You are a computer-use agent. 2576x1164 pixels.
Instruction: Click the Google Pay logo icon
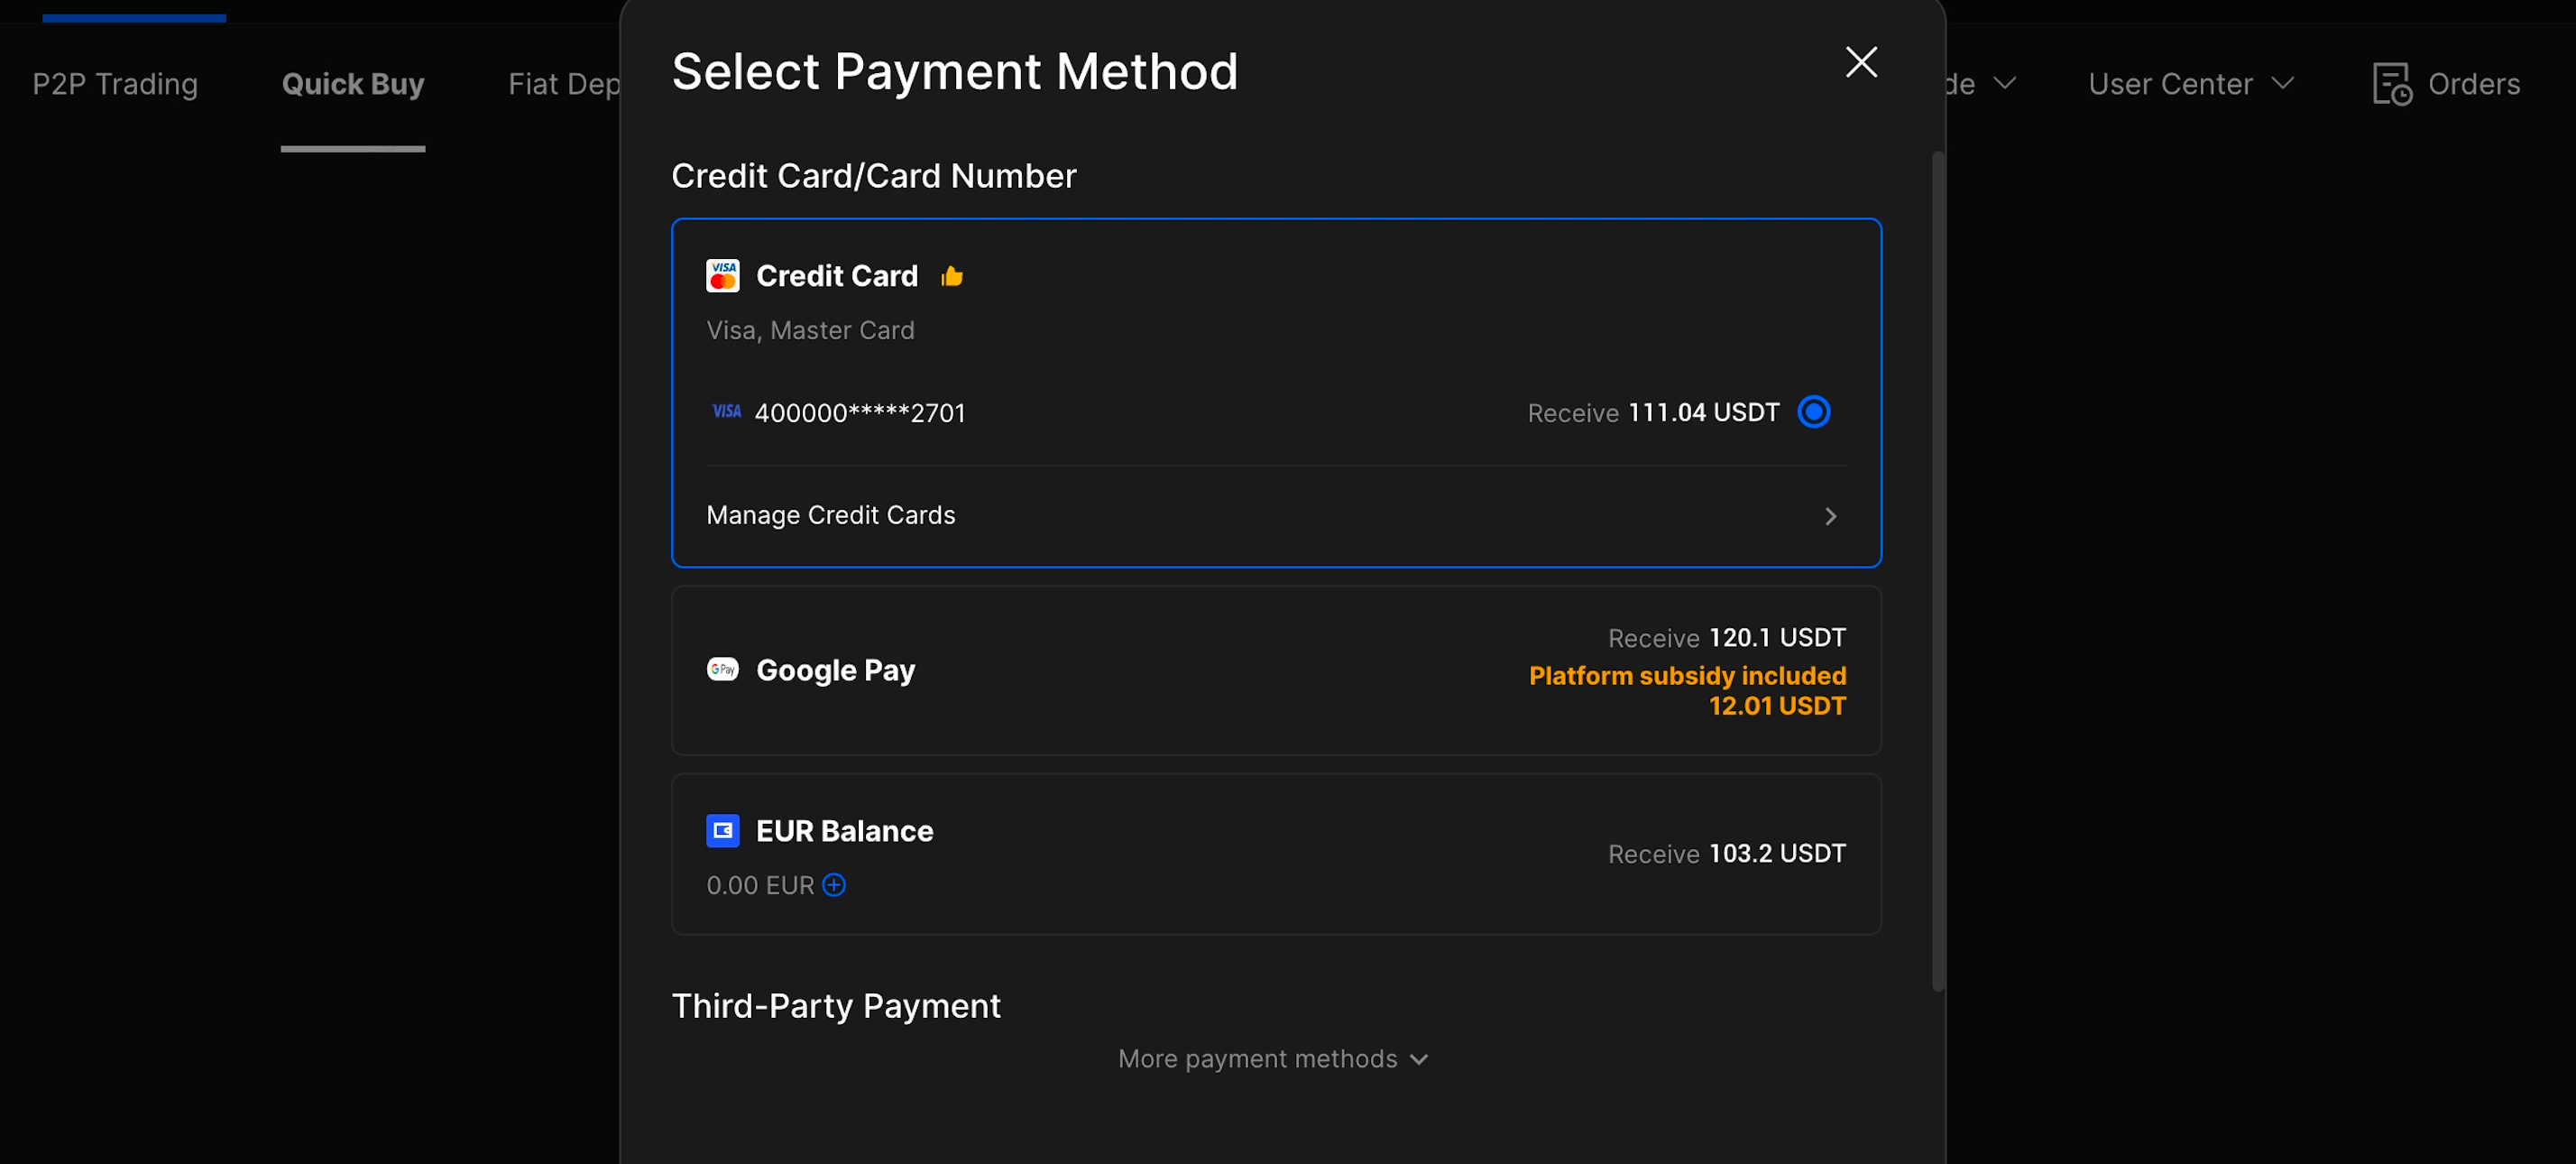coord(722,669)
